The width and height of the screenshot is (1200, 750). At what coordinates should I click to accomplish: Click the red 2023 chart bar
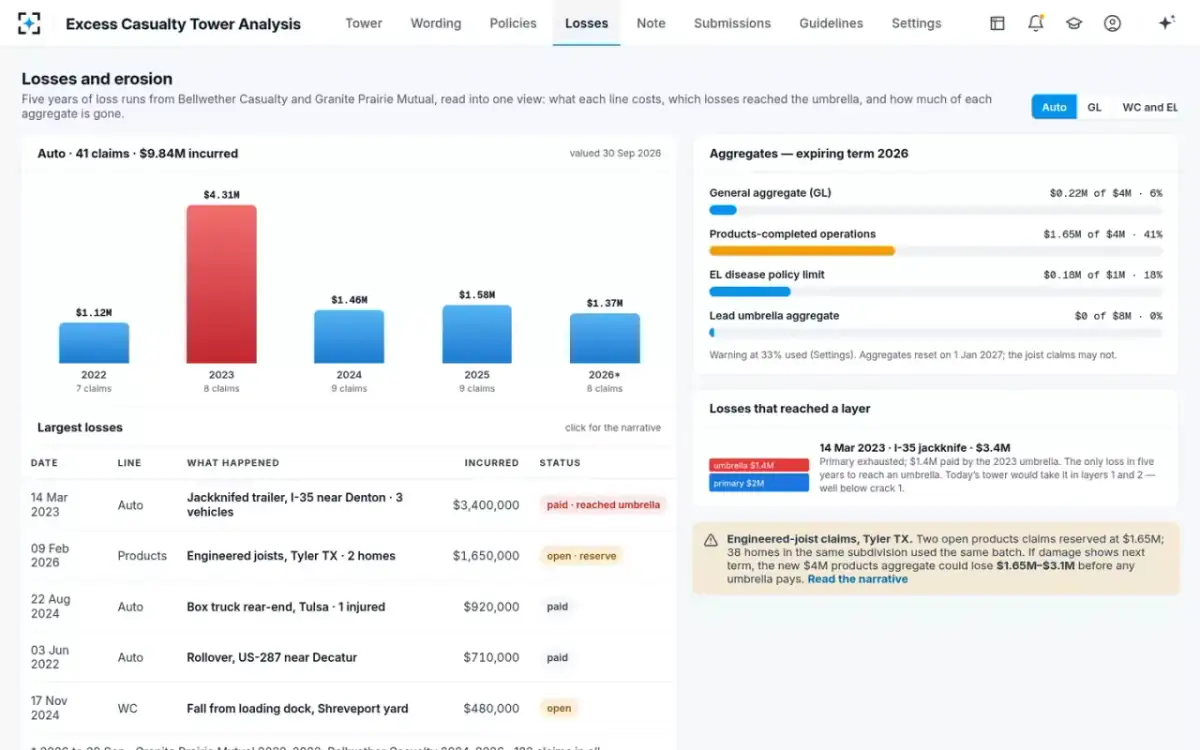[x=221, y=284]
